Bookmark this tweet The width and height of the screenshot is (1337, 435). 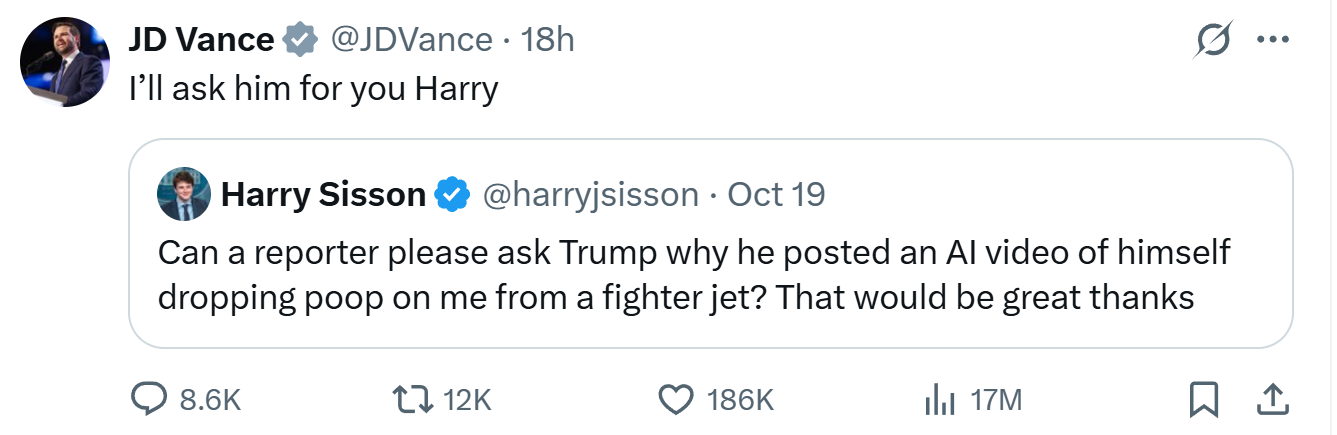click(1203, 400)
